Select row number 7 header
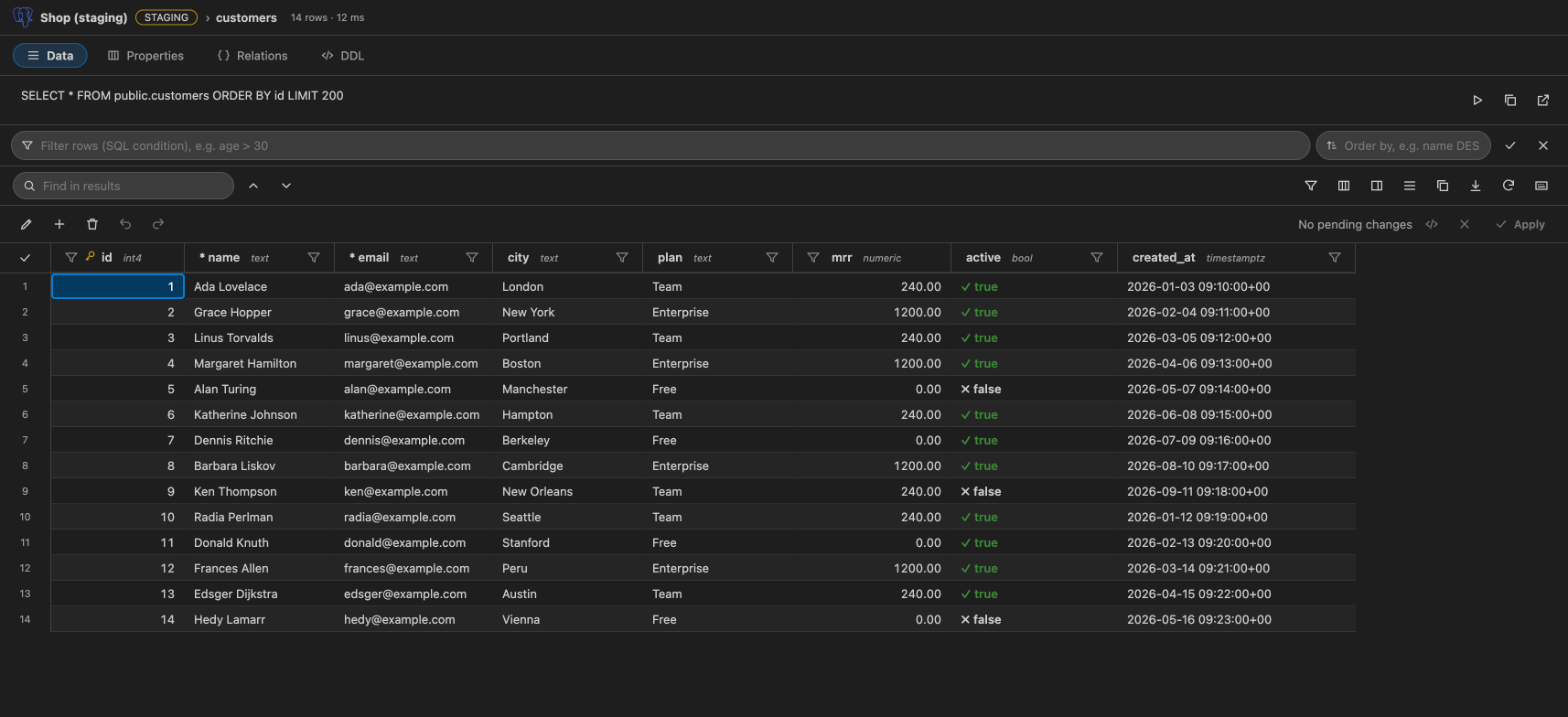The image size is (1568, 717). point(25,440)
